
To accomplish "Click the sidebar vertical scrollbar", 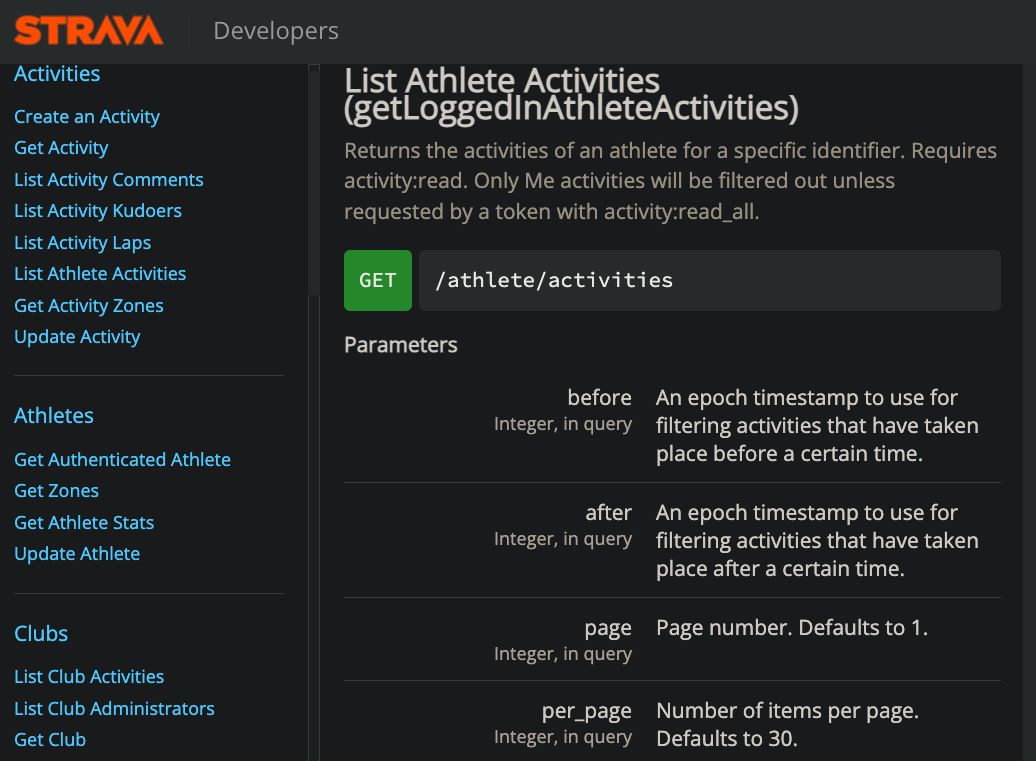I will (314, 180).
